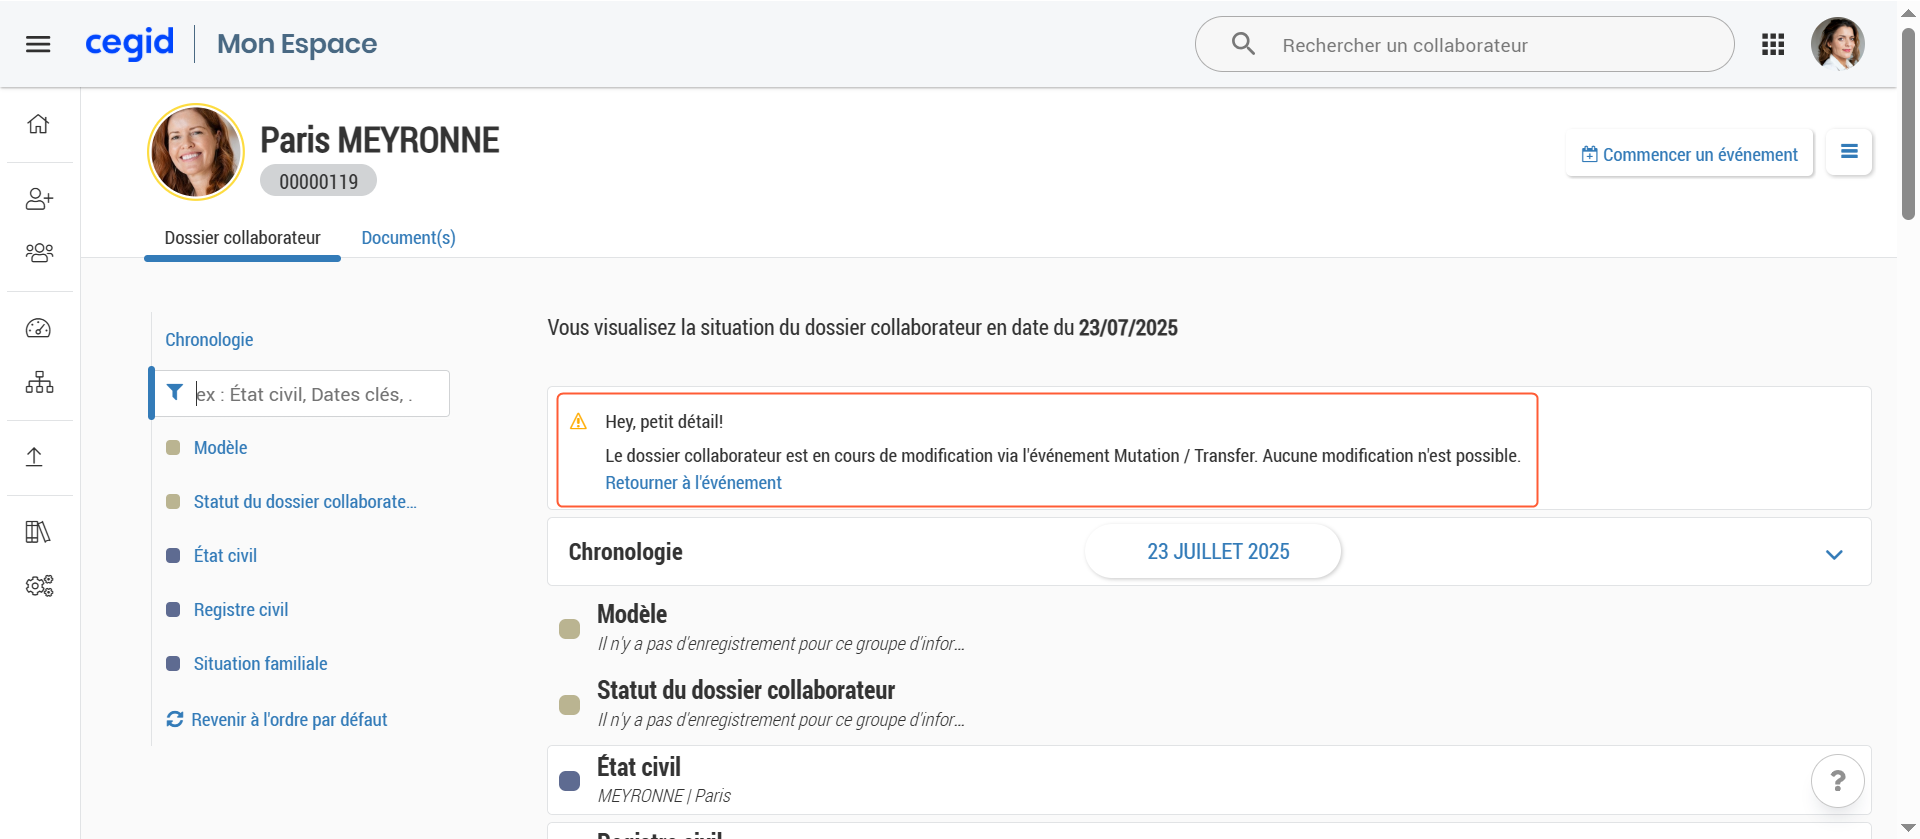The image size is (1920, 839).
Task: Open the 23 JUILLET 2025 date selector
Action: [1213, 551]
